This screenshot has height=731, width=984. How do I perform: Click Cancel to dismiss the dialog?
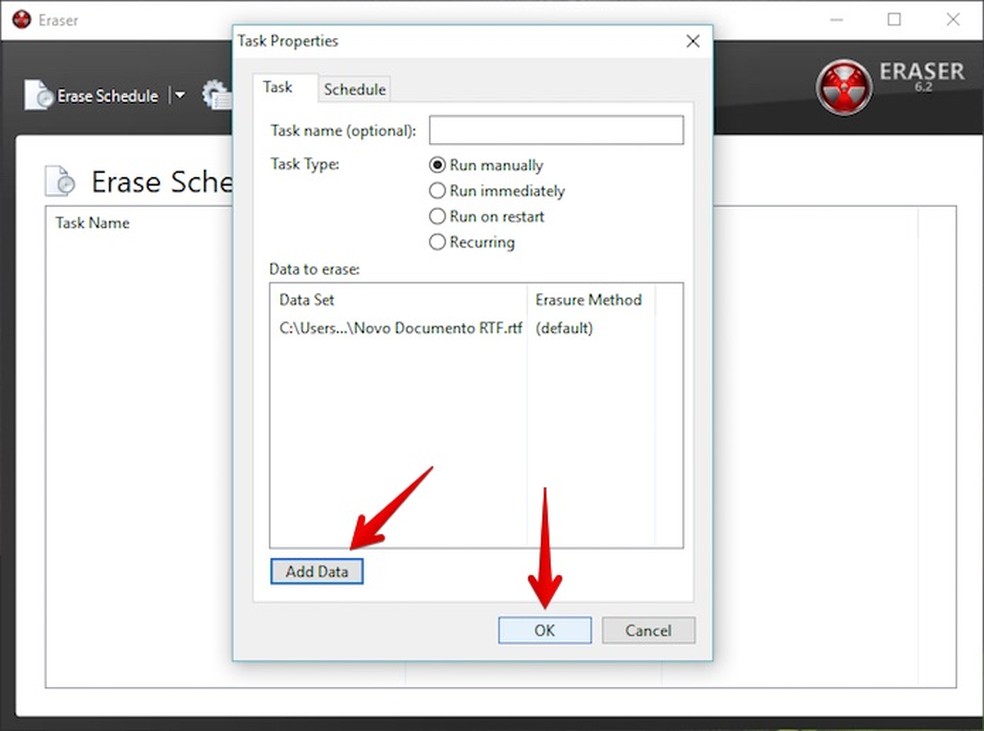648,630
